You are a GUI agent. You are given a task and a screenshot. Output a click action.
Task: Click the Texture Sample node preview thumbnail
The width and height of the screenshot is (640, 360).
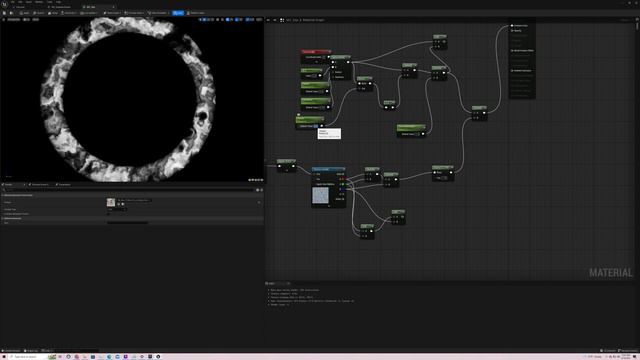tap(320, 195)
